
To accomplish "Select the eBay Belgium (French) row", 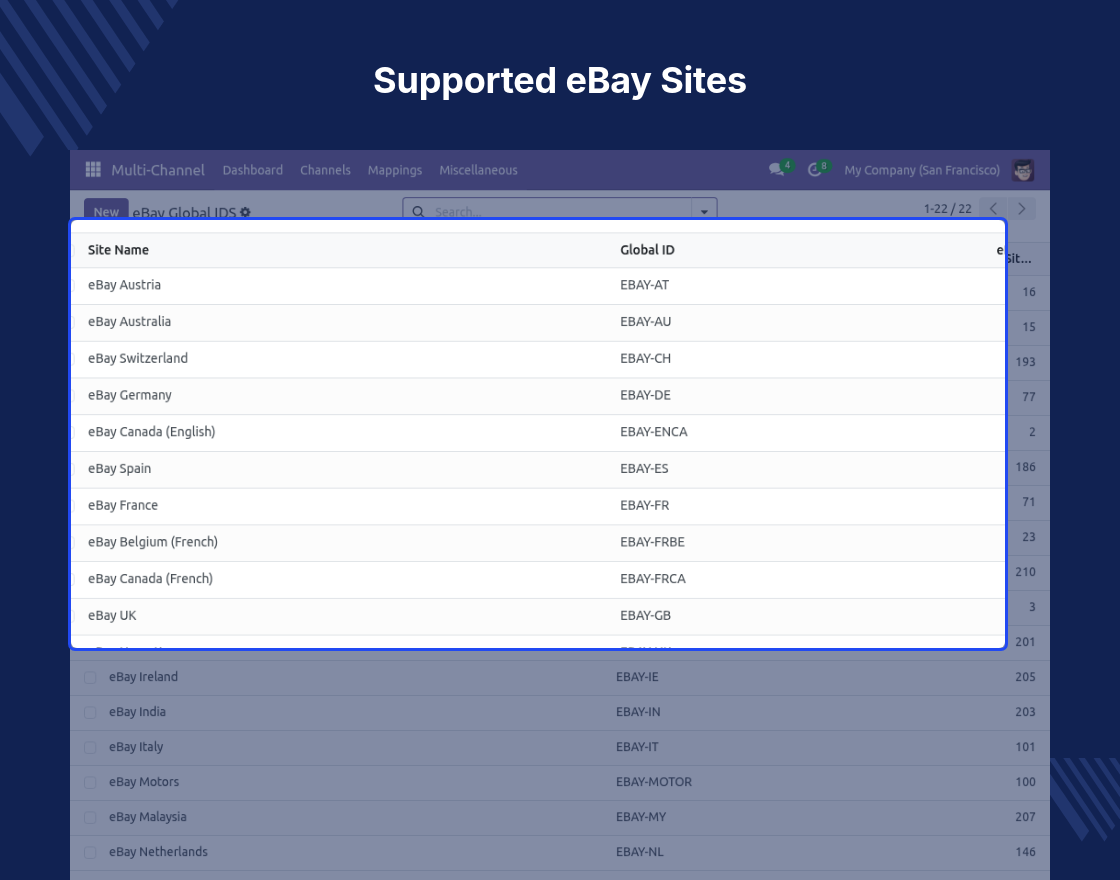I will tap(538, 543).
